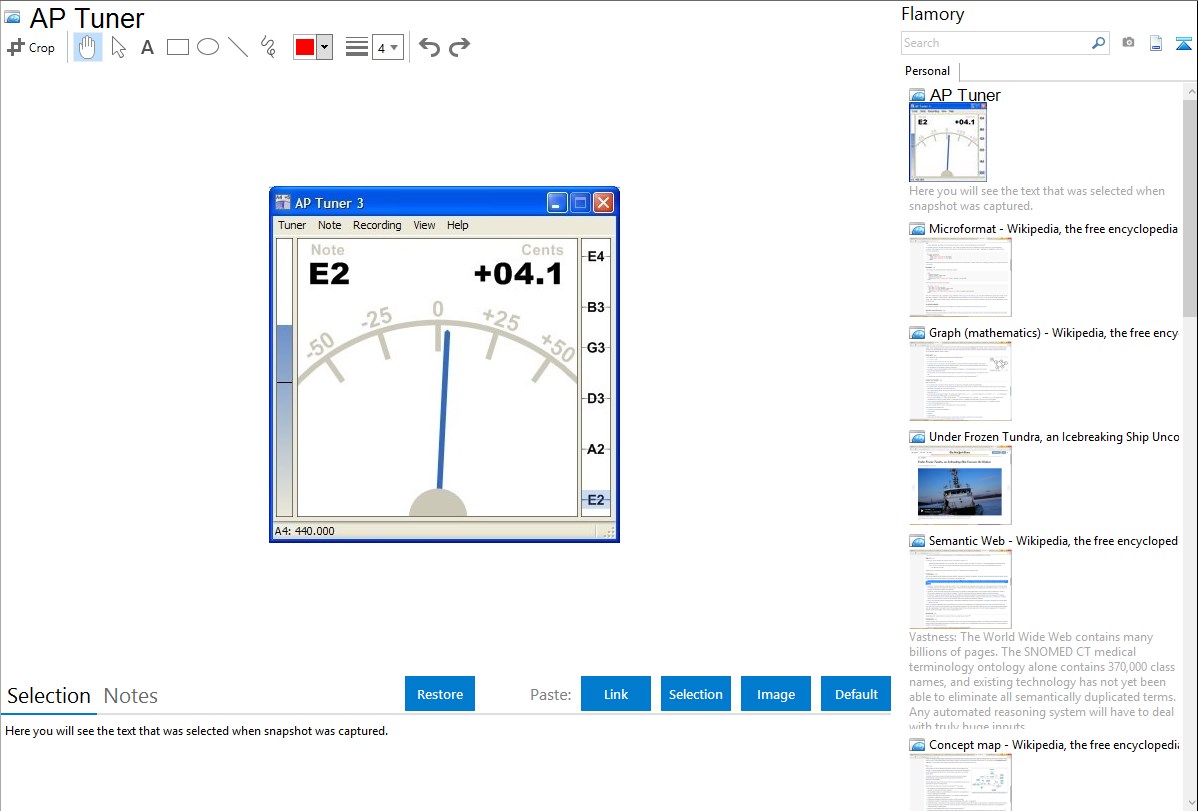
Task: Open the Microformat Wikipedia snapshot thumbnail
Action: (x=960, y=277)
